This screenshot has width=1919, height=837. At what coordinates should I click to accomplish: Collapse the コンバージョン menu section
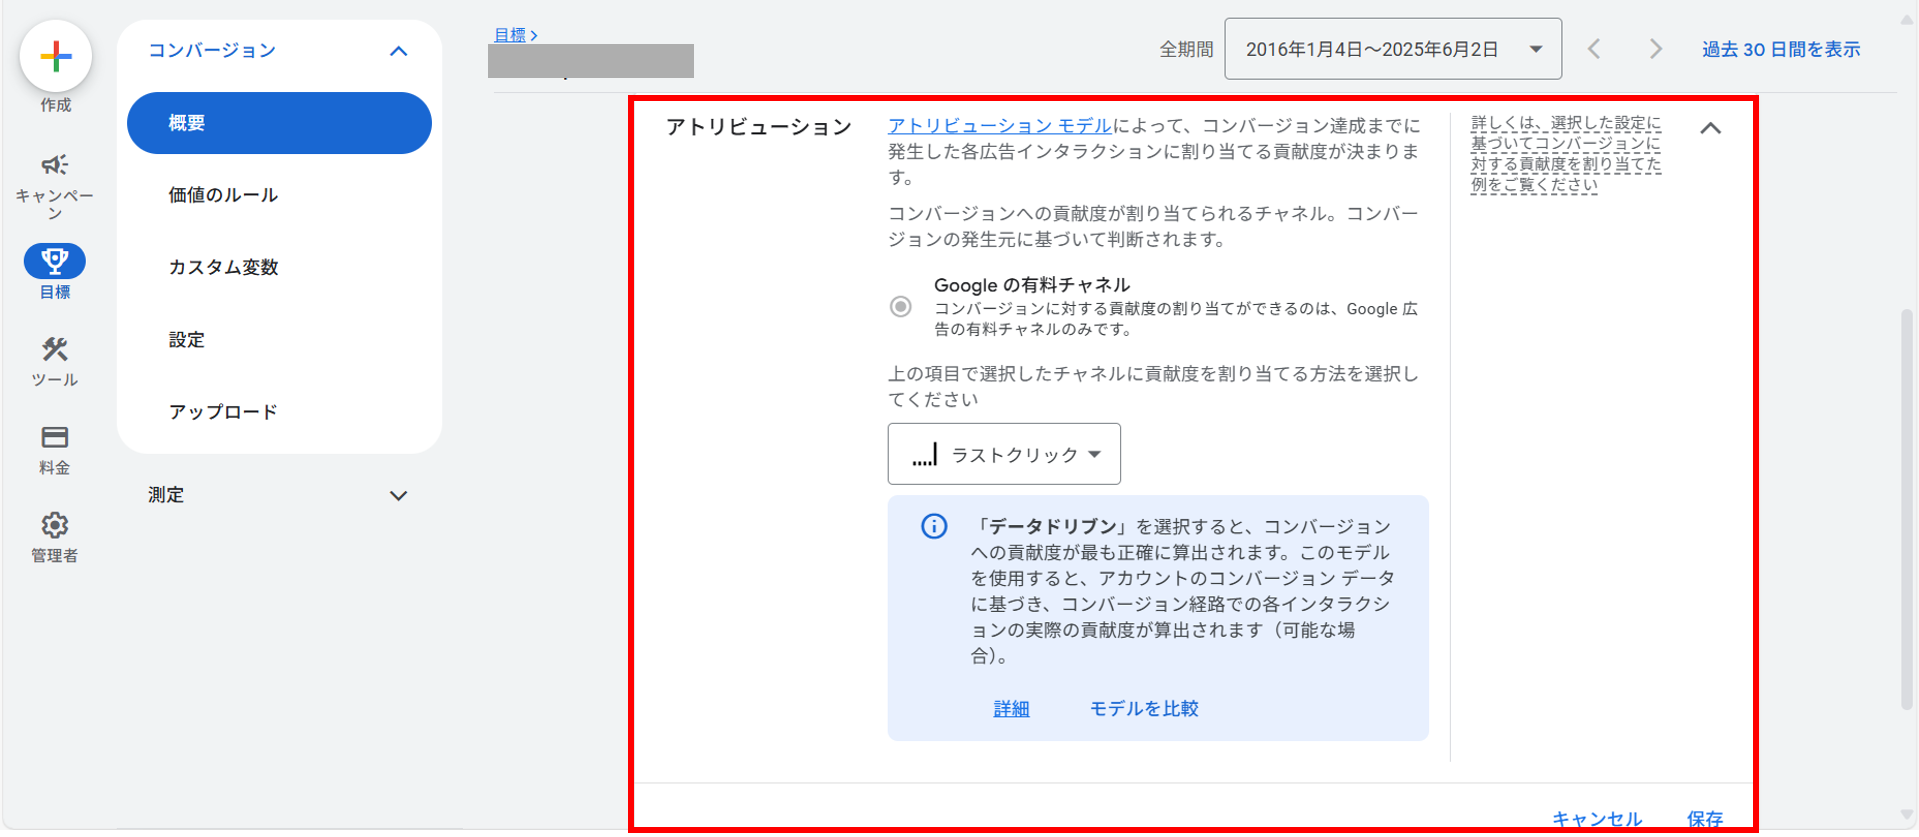click(398, 51)
